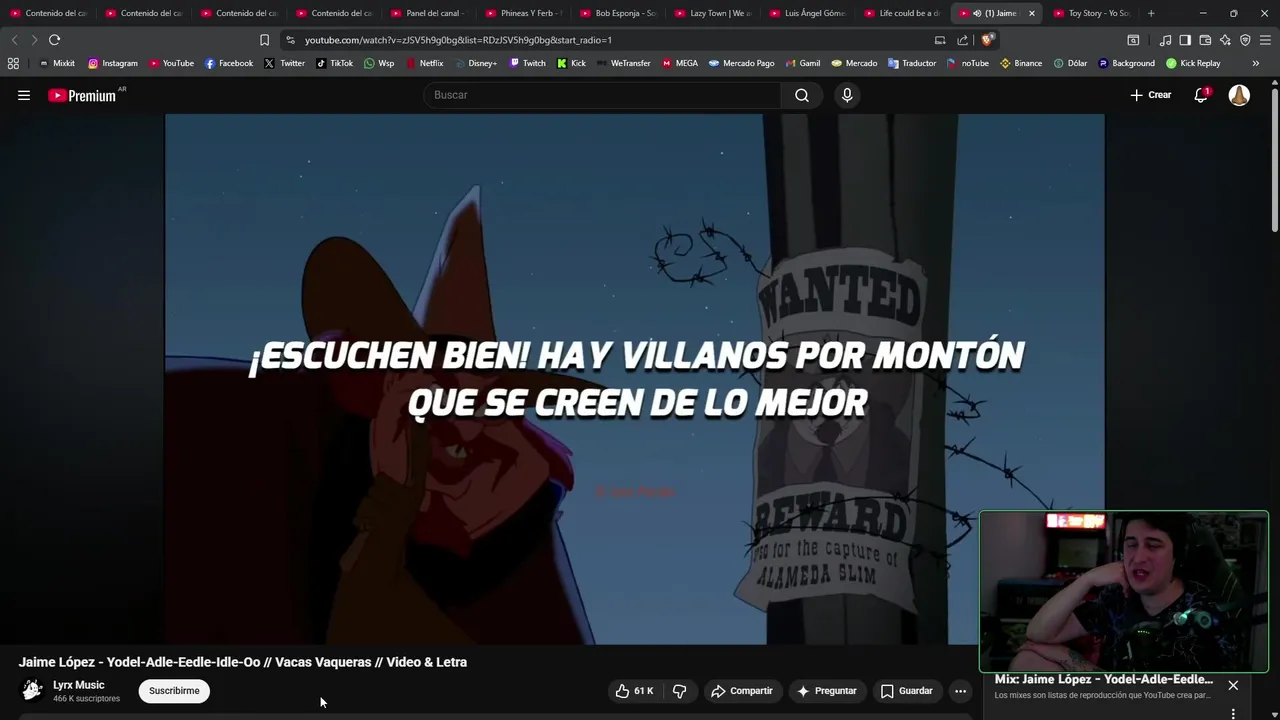Screen dimensions: 1280x720
Task: Open Brave Leo AI sparkle icon
Action: 1225,40
